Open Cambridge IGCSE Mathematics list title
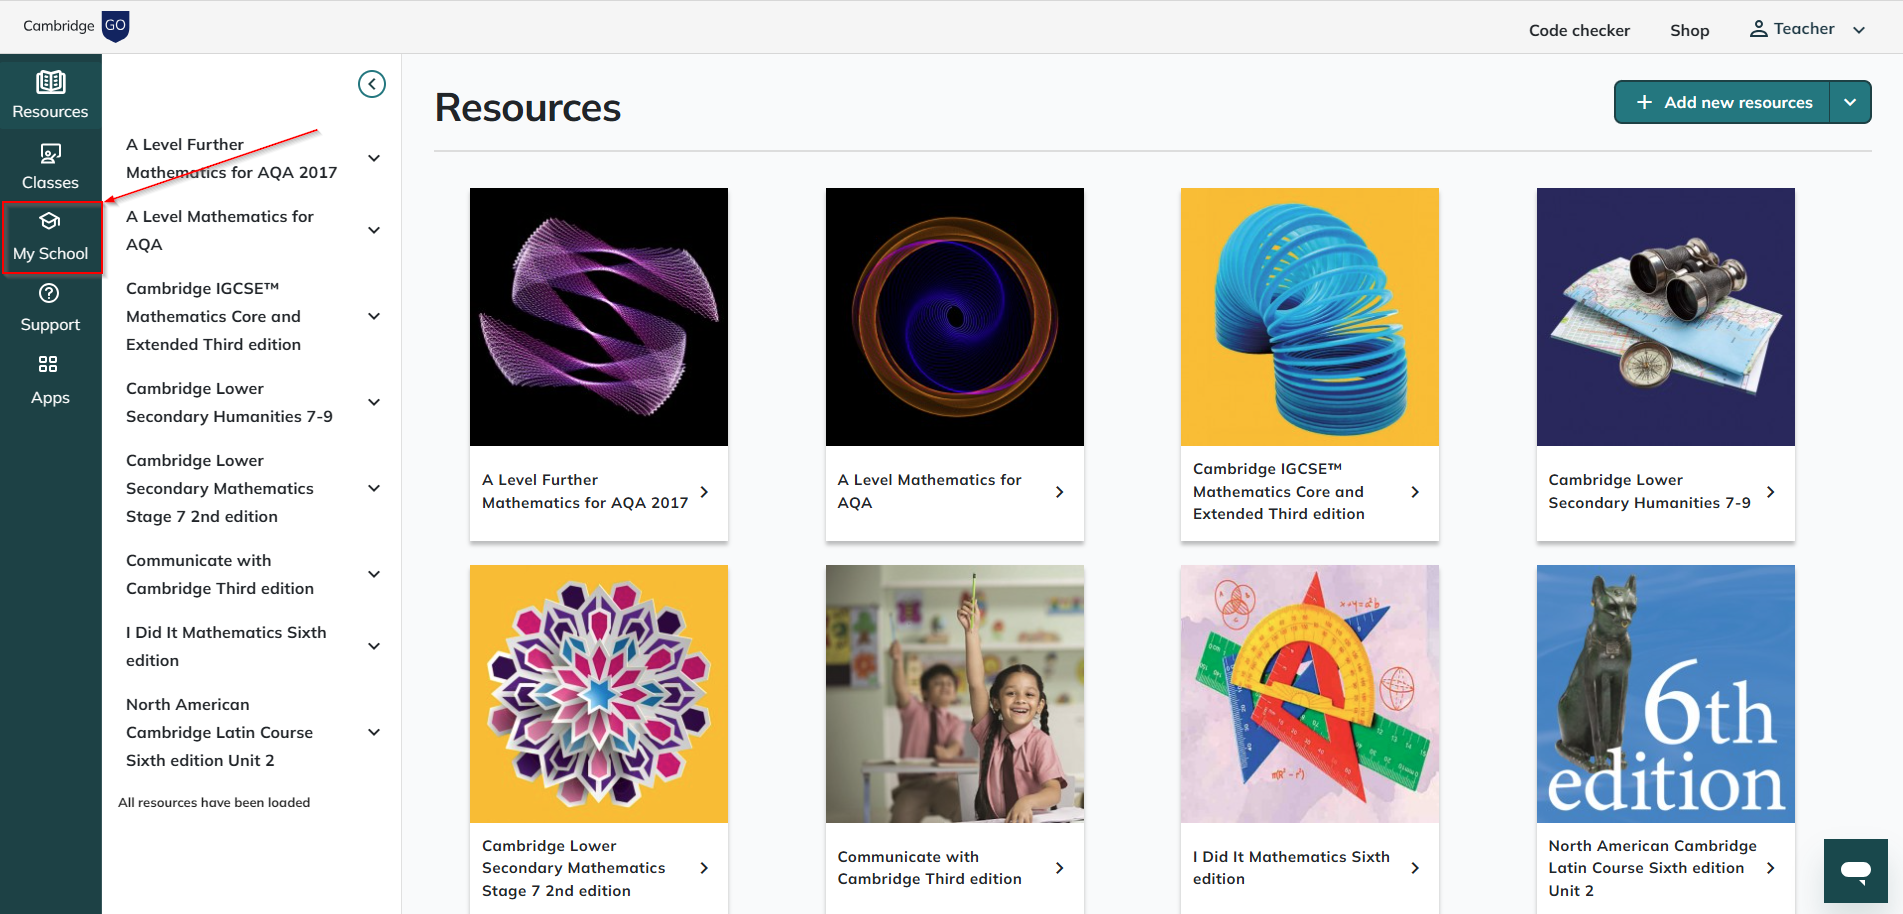The height and width of the screenshot is (914, 1903). click(214, 316)
